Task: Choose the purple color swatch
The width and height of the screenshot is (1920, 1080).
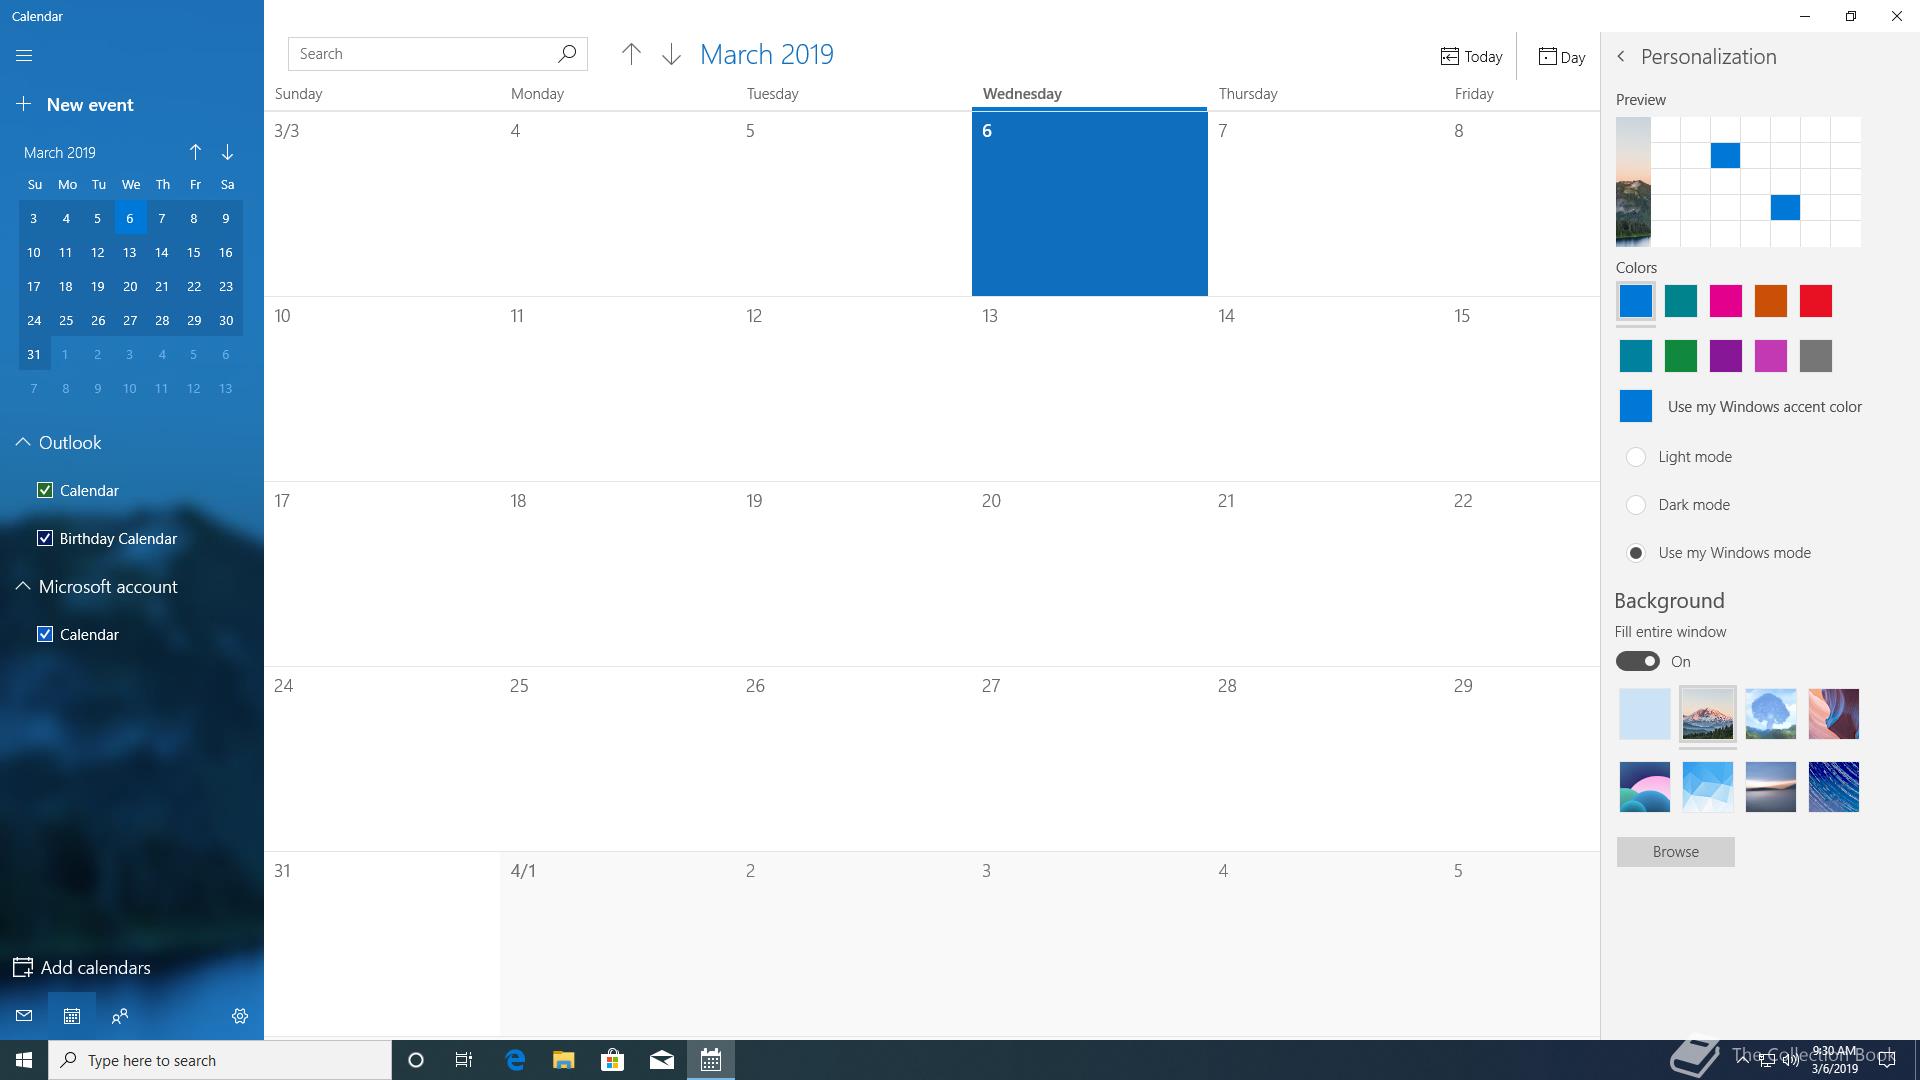Action: (x=1726, y=356)
